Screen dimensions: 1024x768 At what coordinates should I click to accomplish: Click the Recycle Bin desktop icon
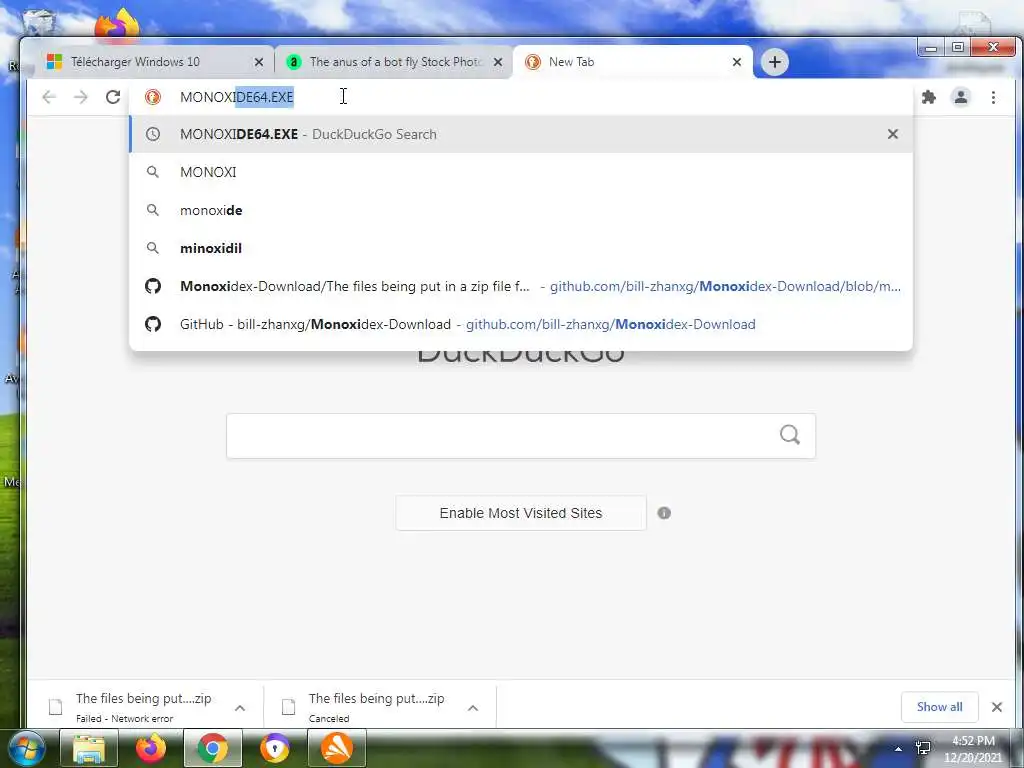click(x=39, y=22)
